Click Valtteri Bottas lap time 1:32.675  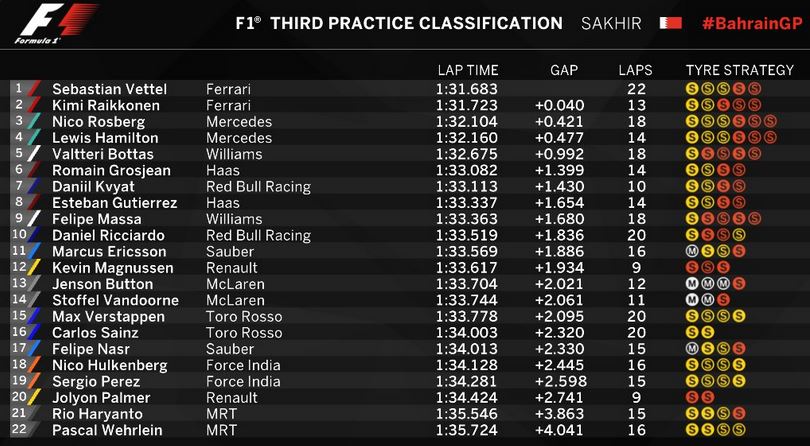pyautogui.click(x=466, y=154)
